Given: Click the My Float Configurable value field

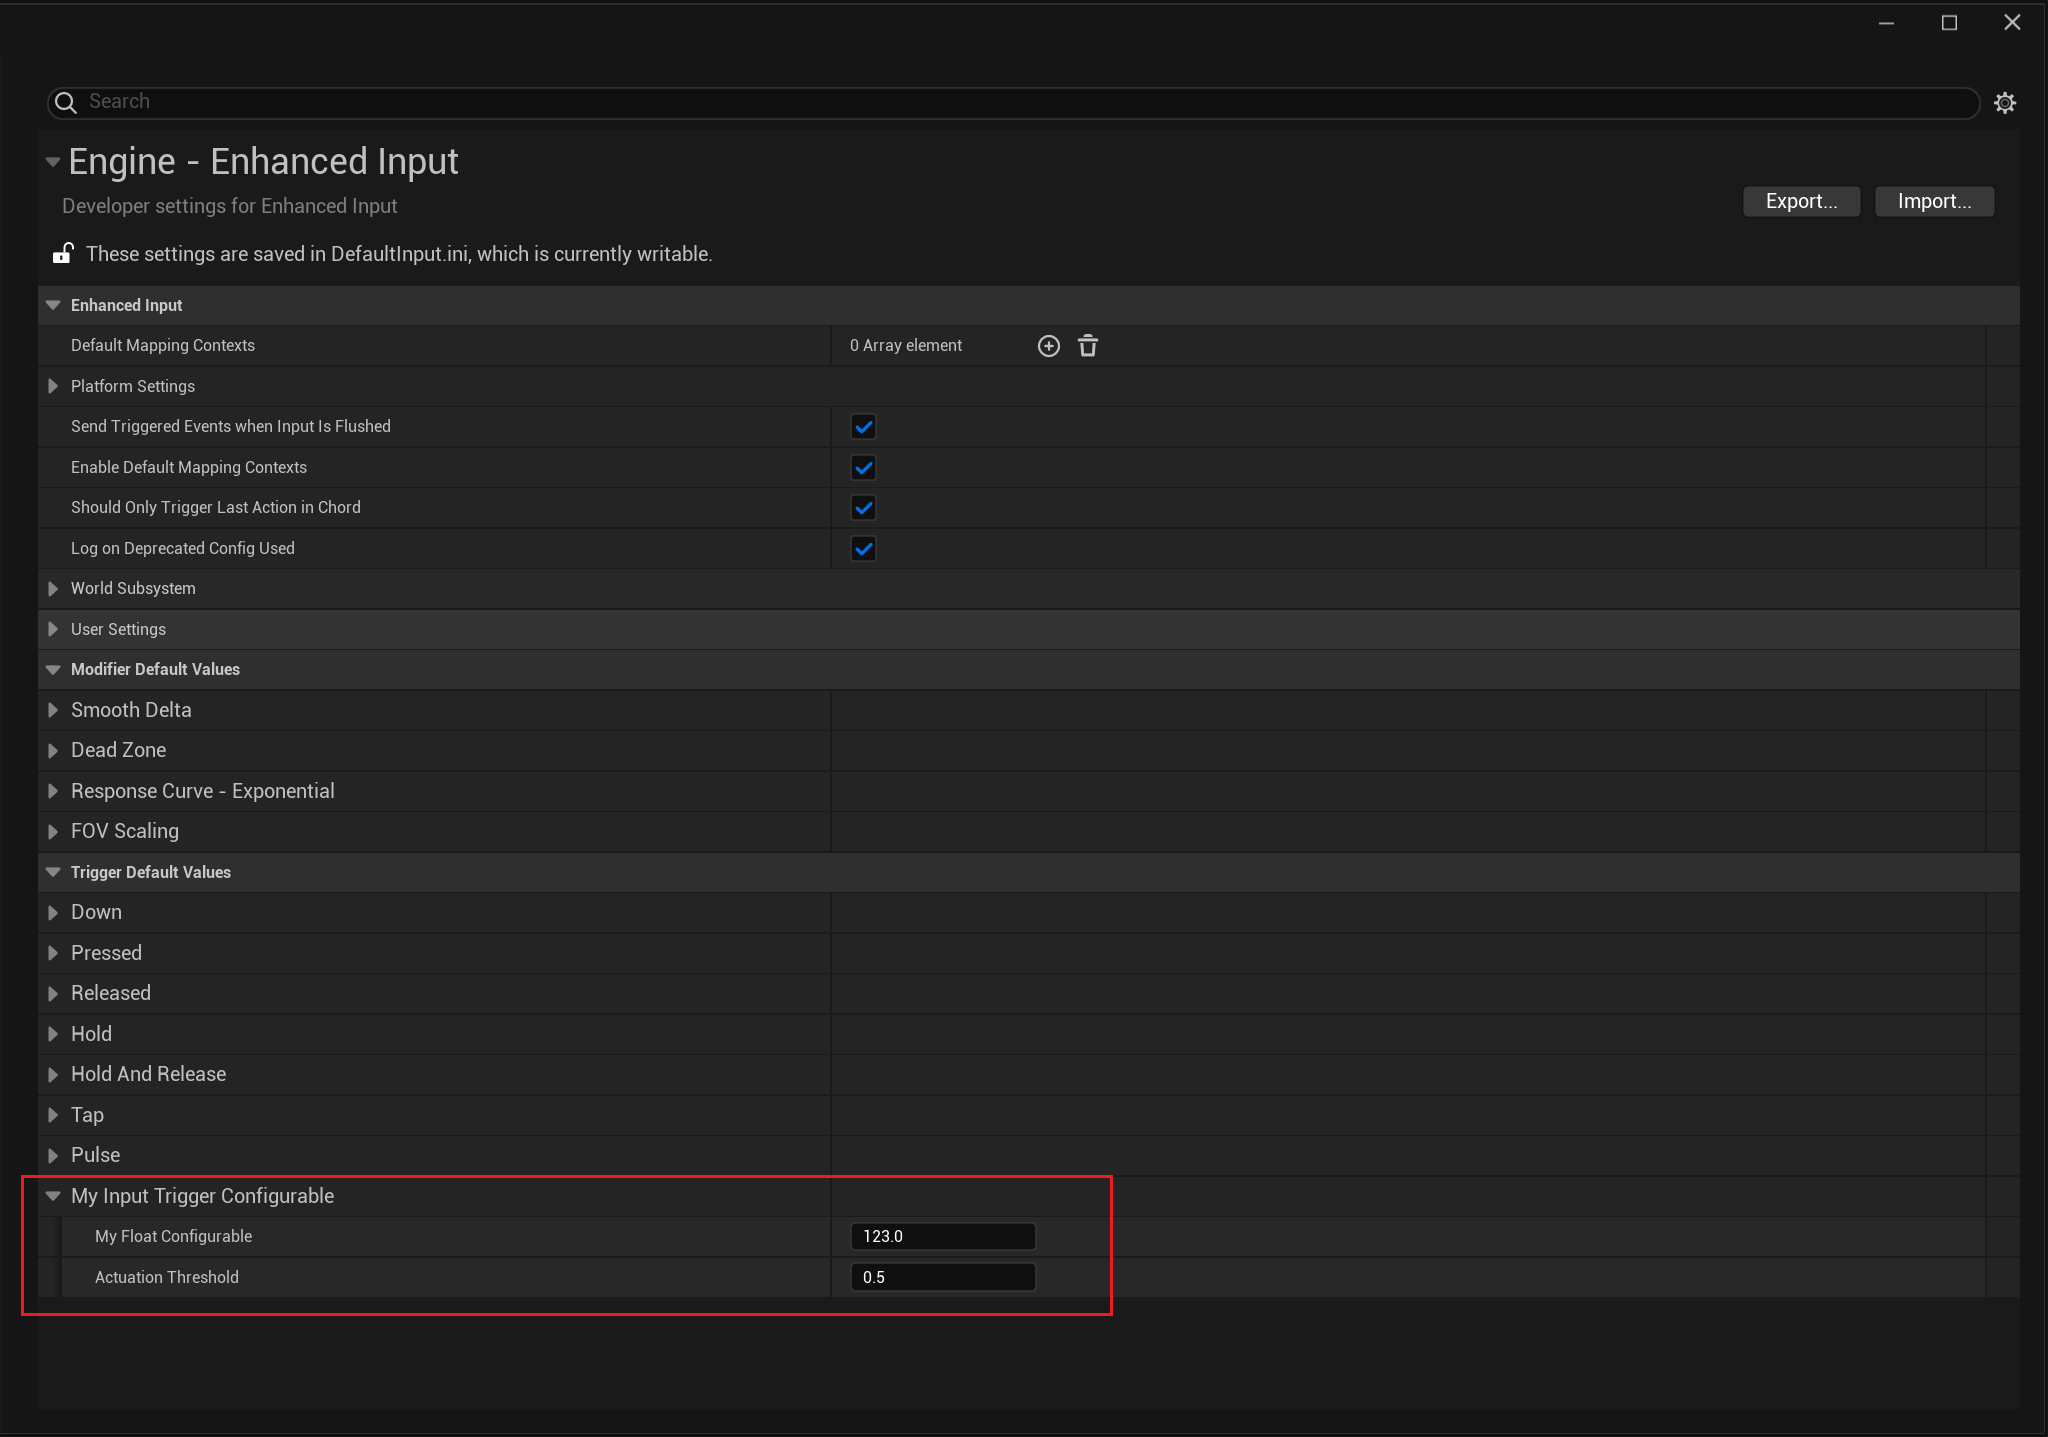Looking at the screenshot, I should (942, 1236).
